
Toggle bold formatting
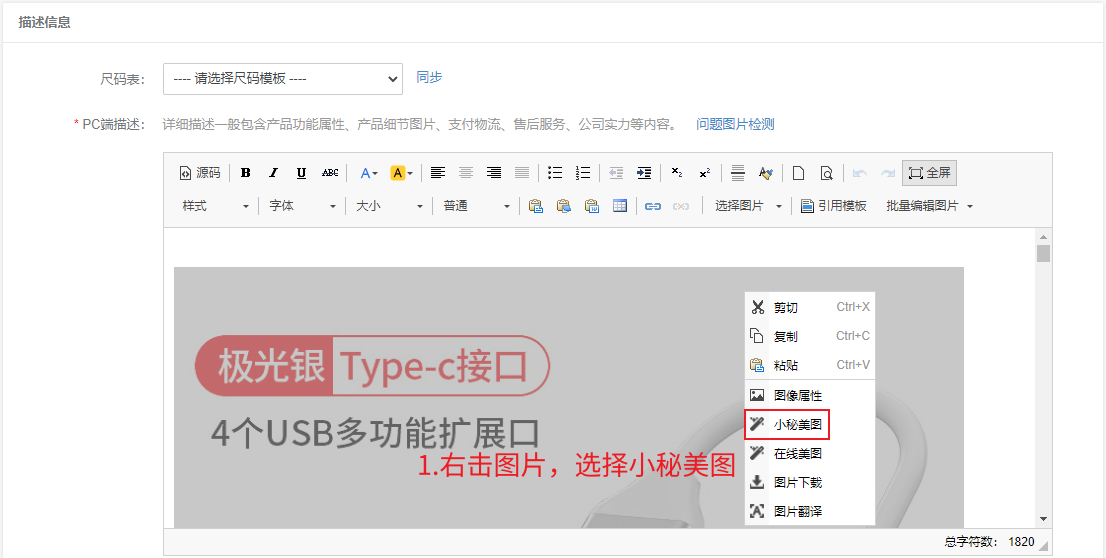coord(245,173)
